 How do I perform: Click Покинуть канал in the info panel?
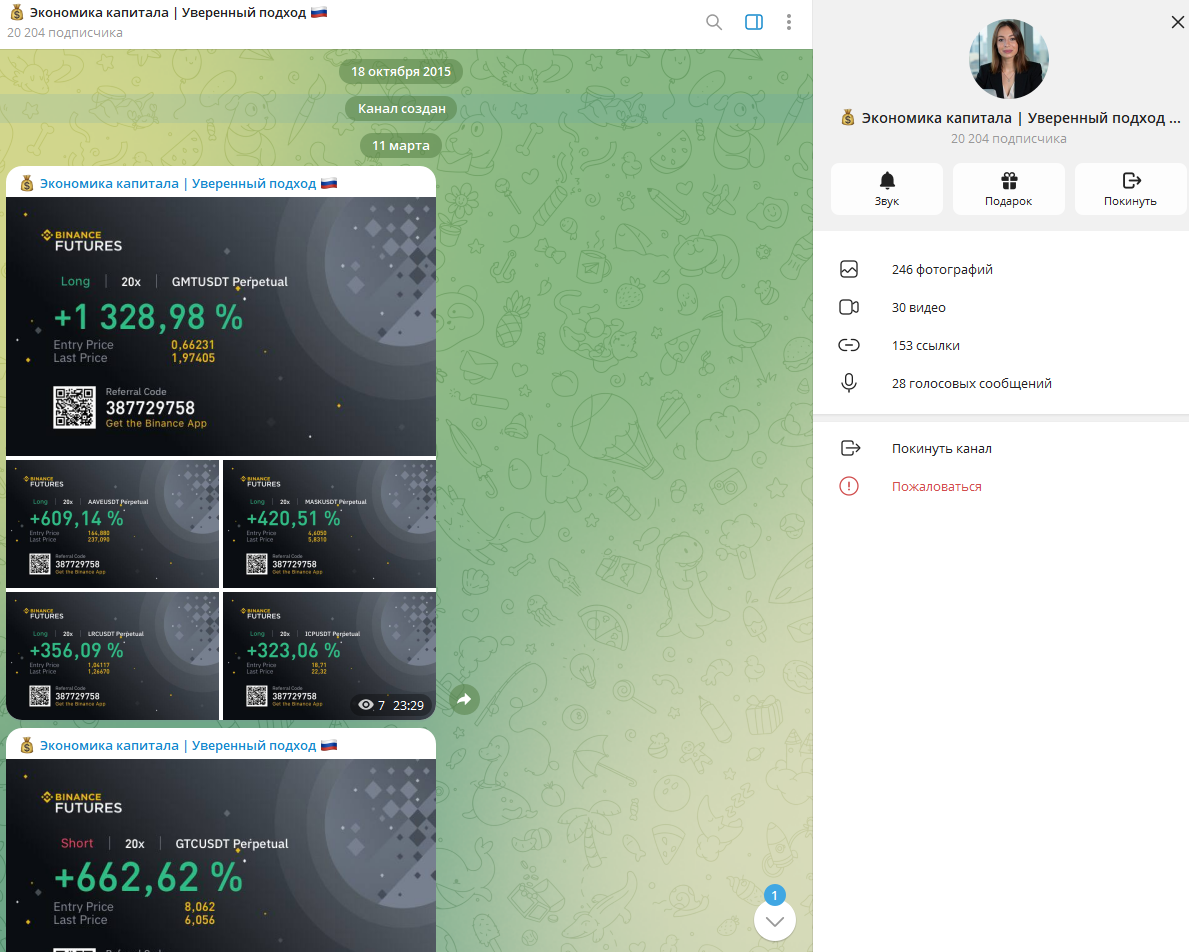(x=941, y=449)
